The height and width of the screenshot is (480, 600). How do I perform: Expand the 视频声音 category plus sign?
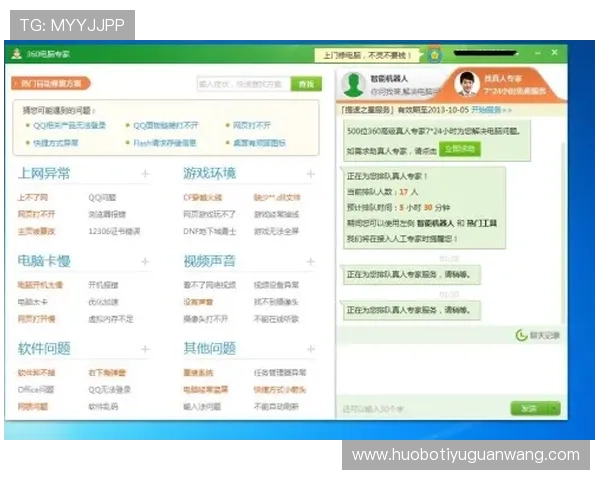[311, 261]
